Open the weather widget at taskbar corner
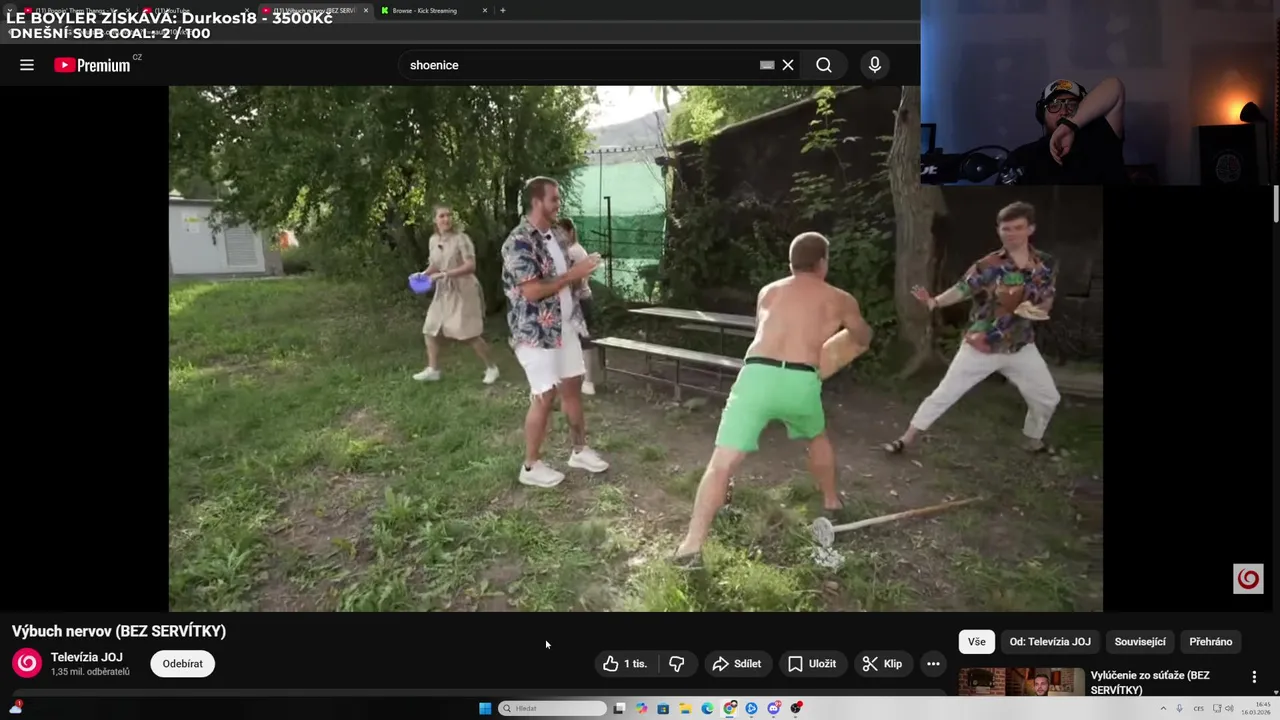Viewport: 1280px width, 720px height. tap(15, 707)
